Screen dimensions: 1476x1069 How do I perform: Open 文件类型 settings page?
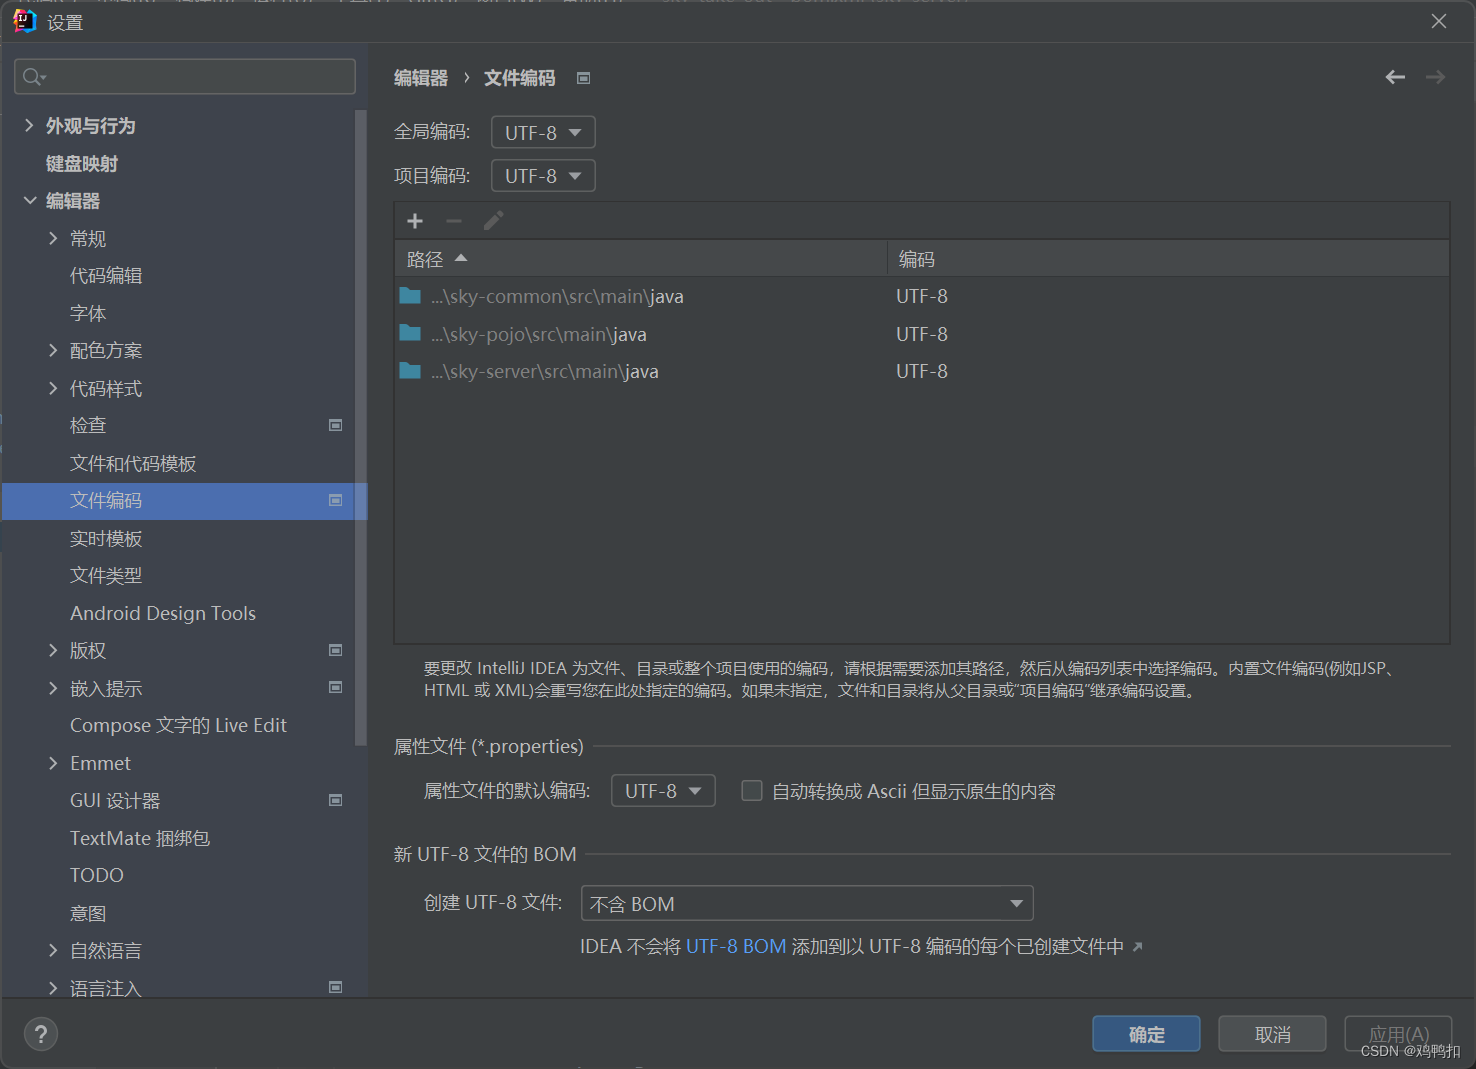[106, 575]
